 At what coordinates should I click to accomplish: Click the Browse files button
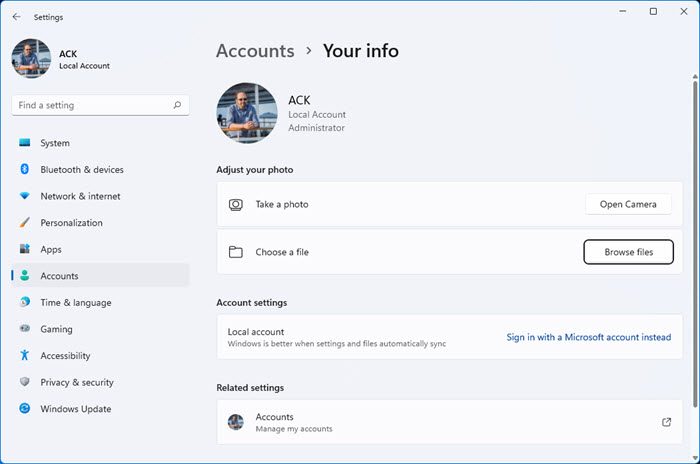tap(628, 252)
